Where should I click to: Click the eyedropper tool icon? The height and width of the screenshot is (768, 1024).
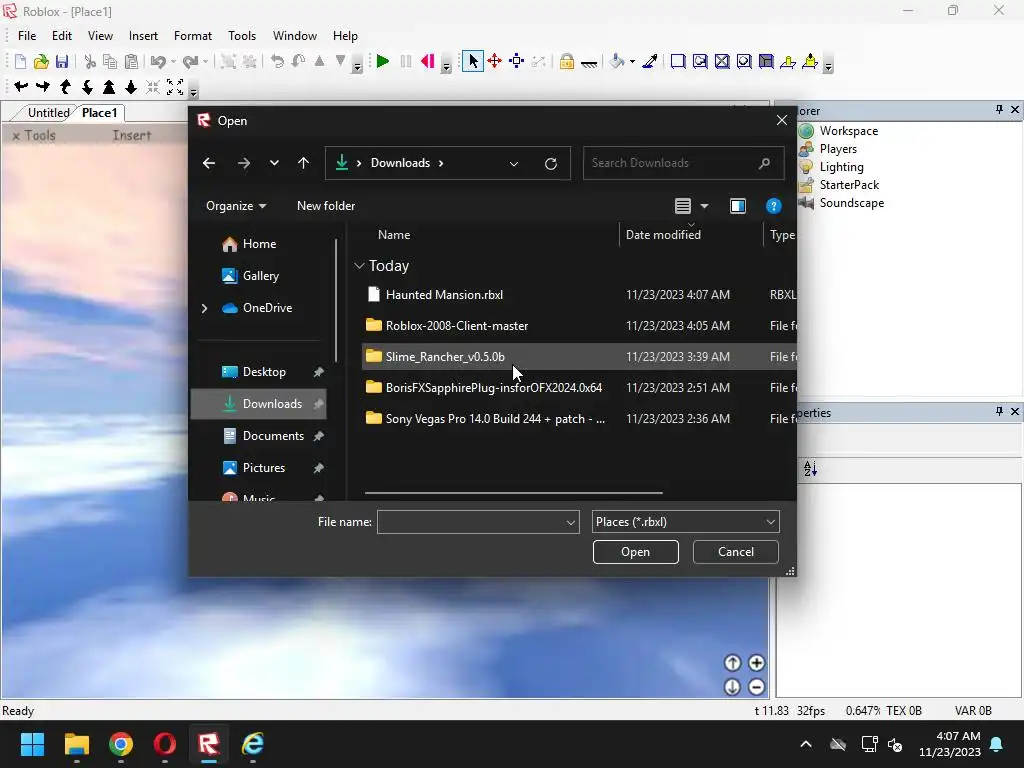pyautogui.click(x=650, y=61)
